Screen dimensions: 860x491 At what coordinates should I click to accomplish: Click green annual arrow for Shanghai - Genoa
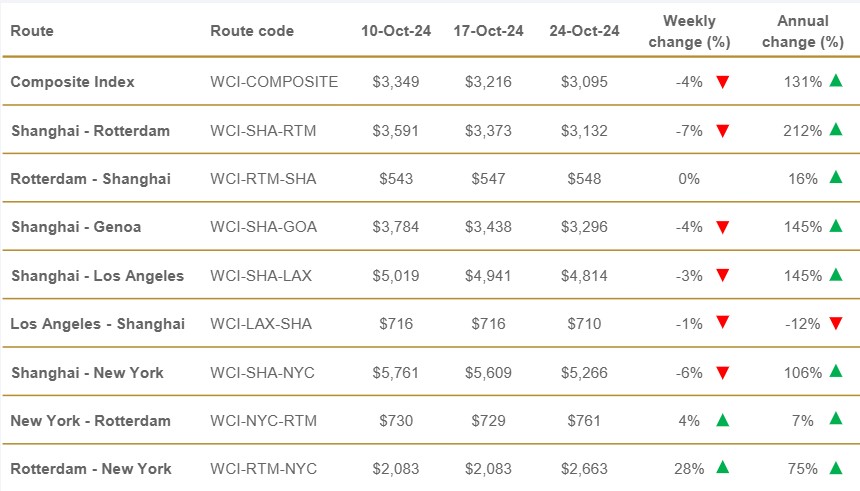(x=835, y=226)
